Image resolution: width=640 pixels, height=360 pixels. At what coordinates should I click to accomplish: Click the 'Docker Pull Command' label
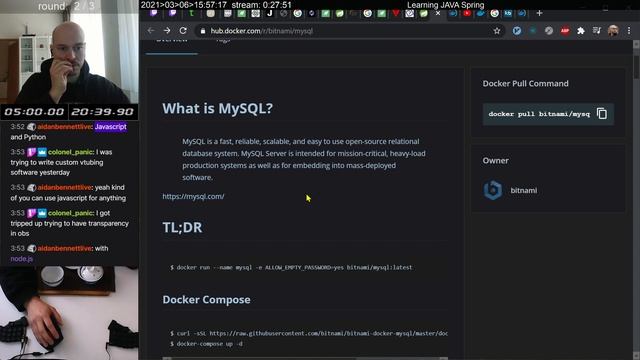pos(525,83)
